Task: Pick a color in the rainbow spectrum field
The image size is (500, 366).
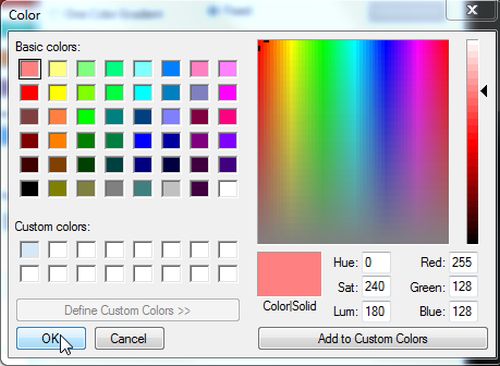Action: (x=353, y=142)
